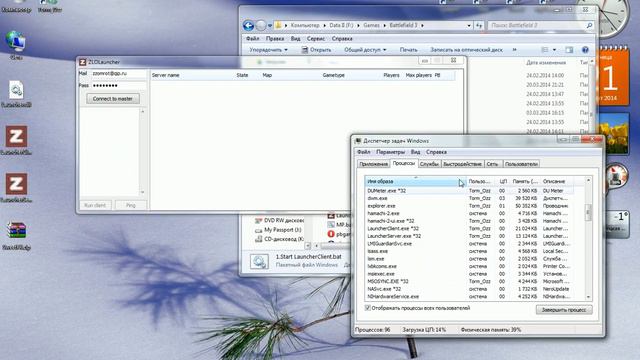Click the Task Manager title bar icon
Viewport: 640px width, 360px height.
tap(358, 141)
